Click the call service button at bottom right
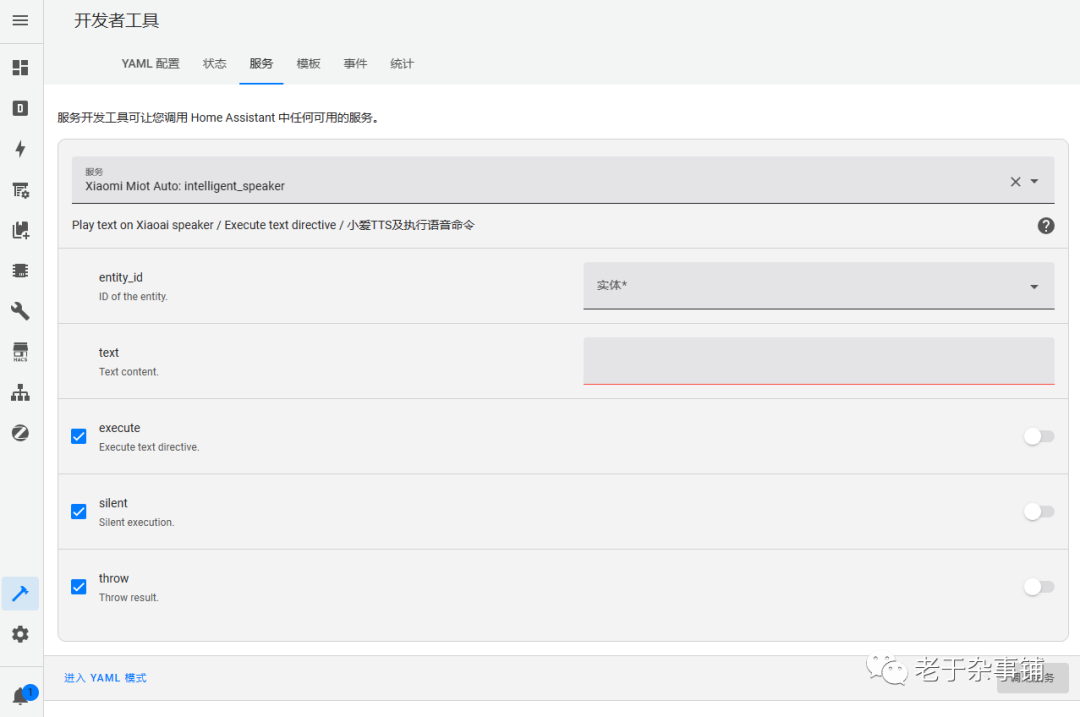Screen dimensions: 1080x717 click(1032, 678)
